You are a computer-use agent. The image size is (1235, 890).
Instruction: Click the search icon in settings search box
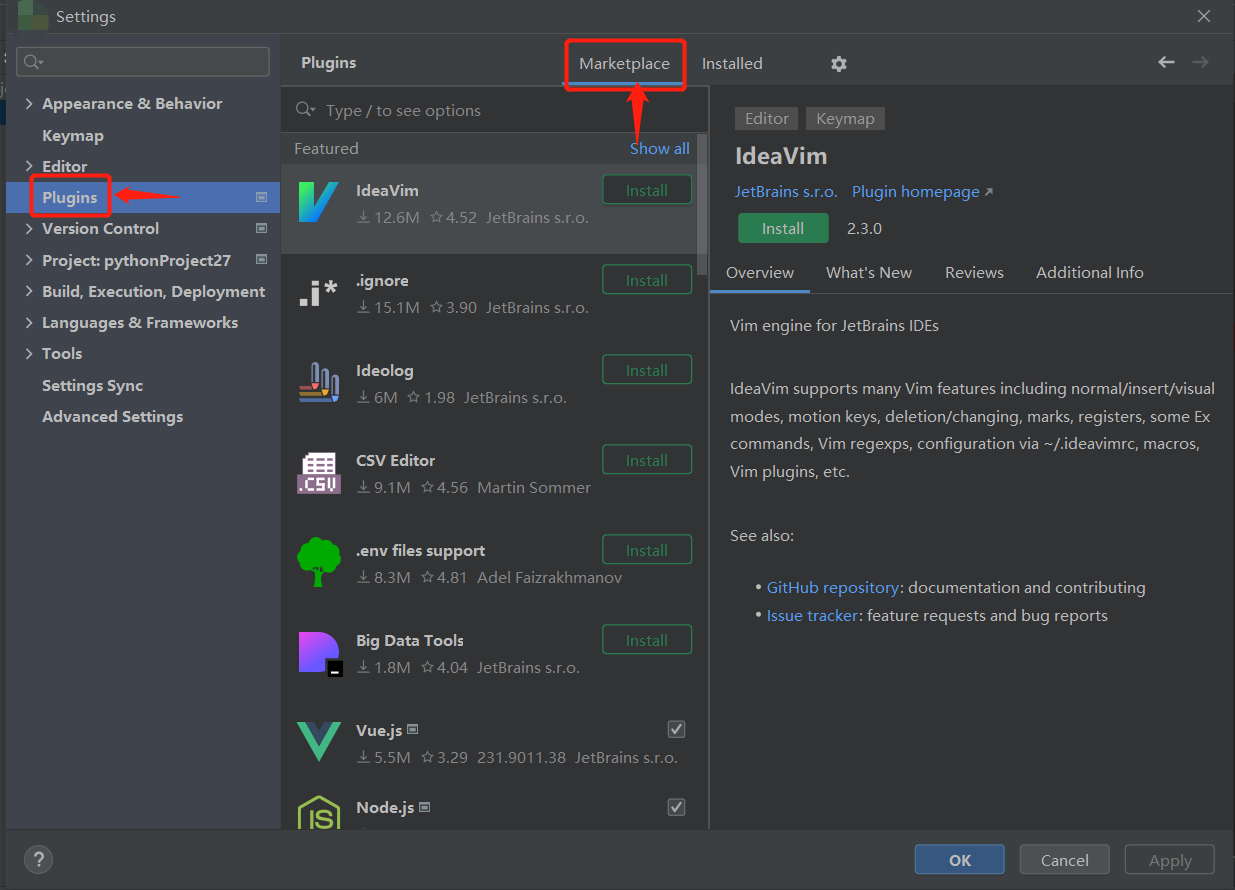click(x=33, y=62)
